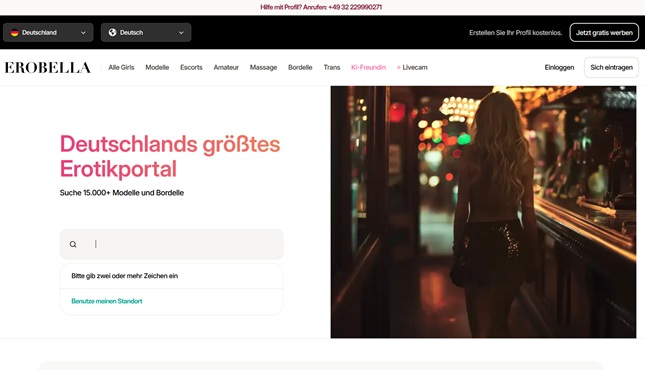Open the Escorts menu item

(x=191, y=67)
